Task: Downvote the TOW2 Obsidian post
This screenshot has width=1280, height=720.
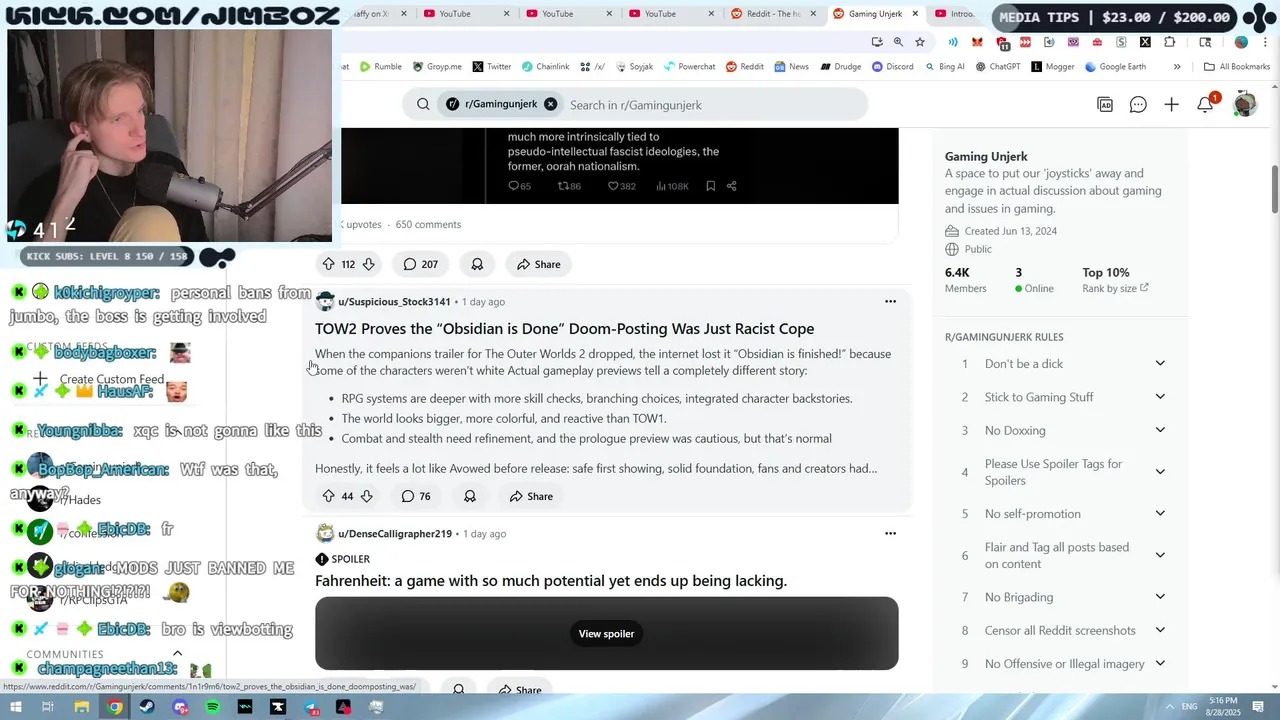Action: point(367,496)
